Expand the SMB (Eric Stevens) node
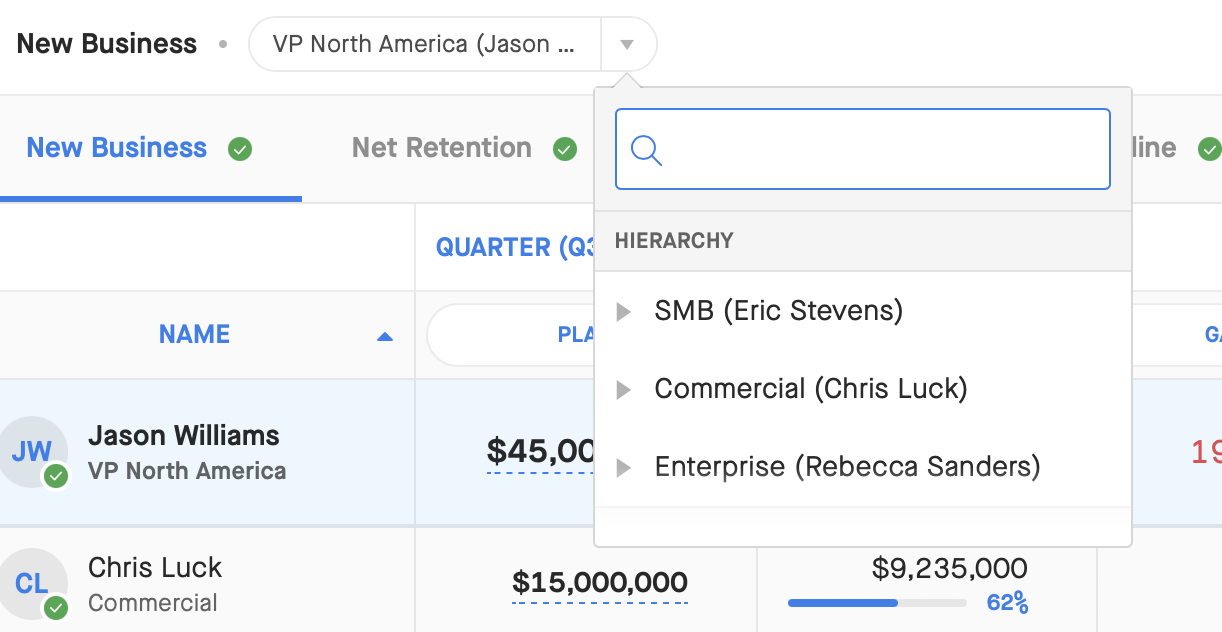 coord(623,312)
